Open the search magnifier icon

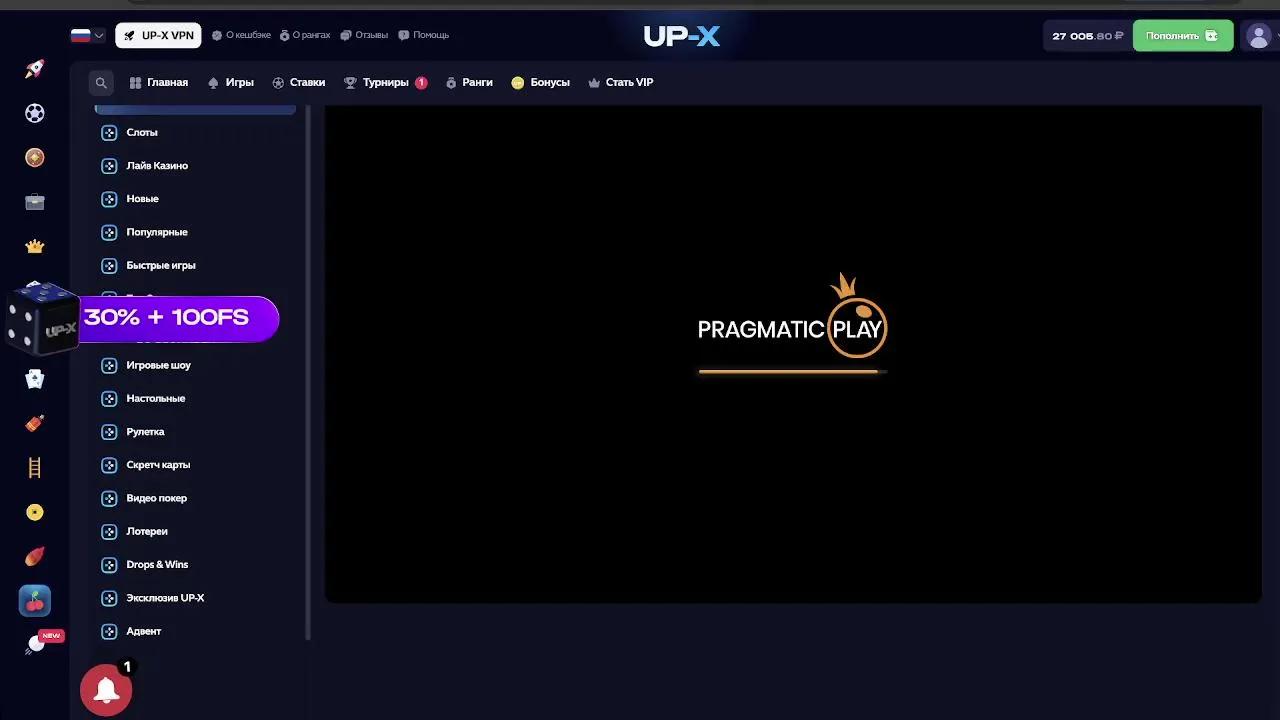pyautogui.click(x=101, y=83)
